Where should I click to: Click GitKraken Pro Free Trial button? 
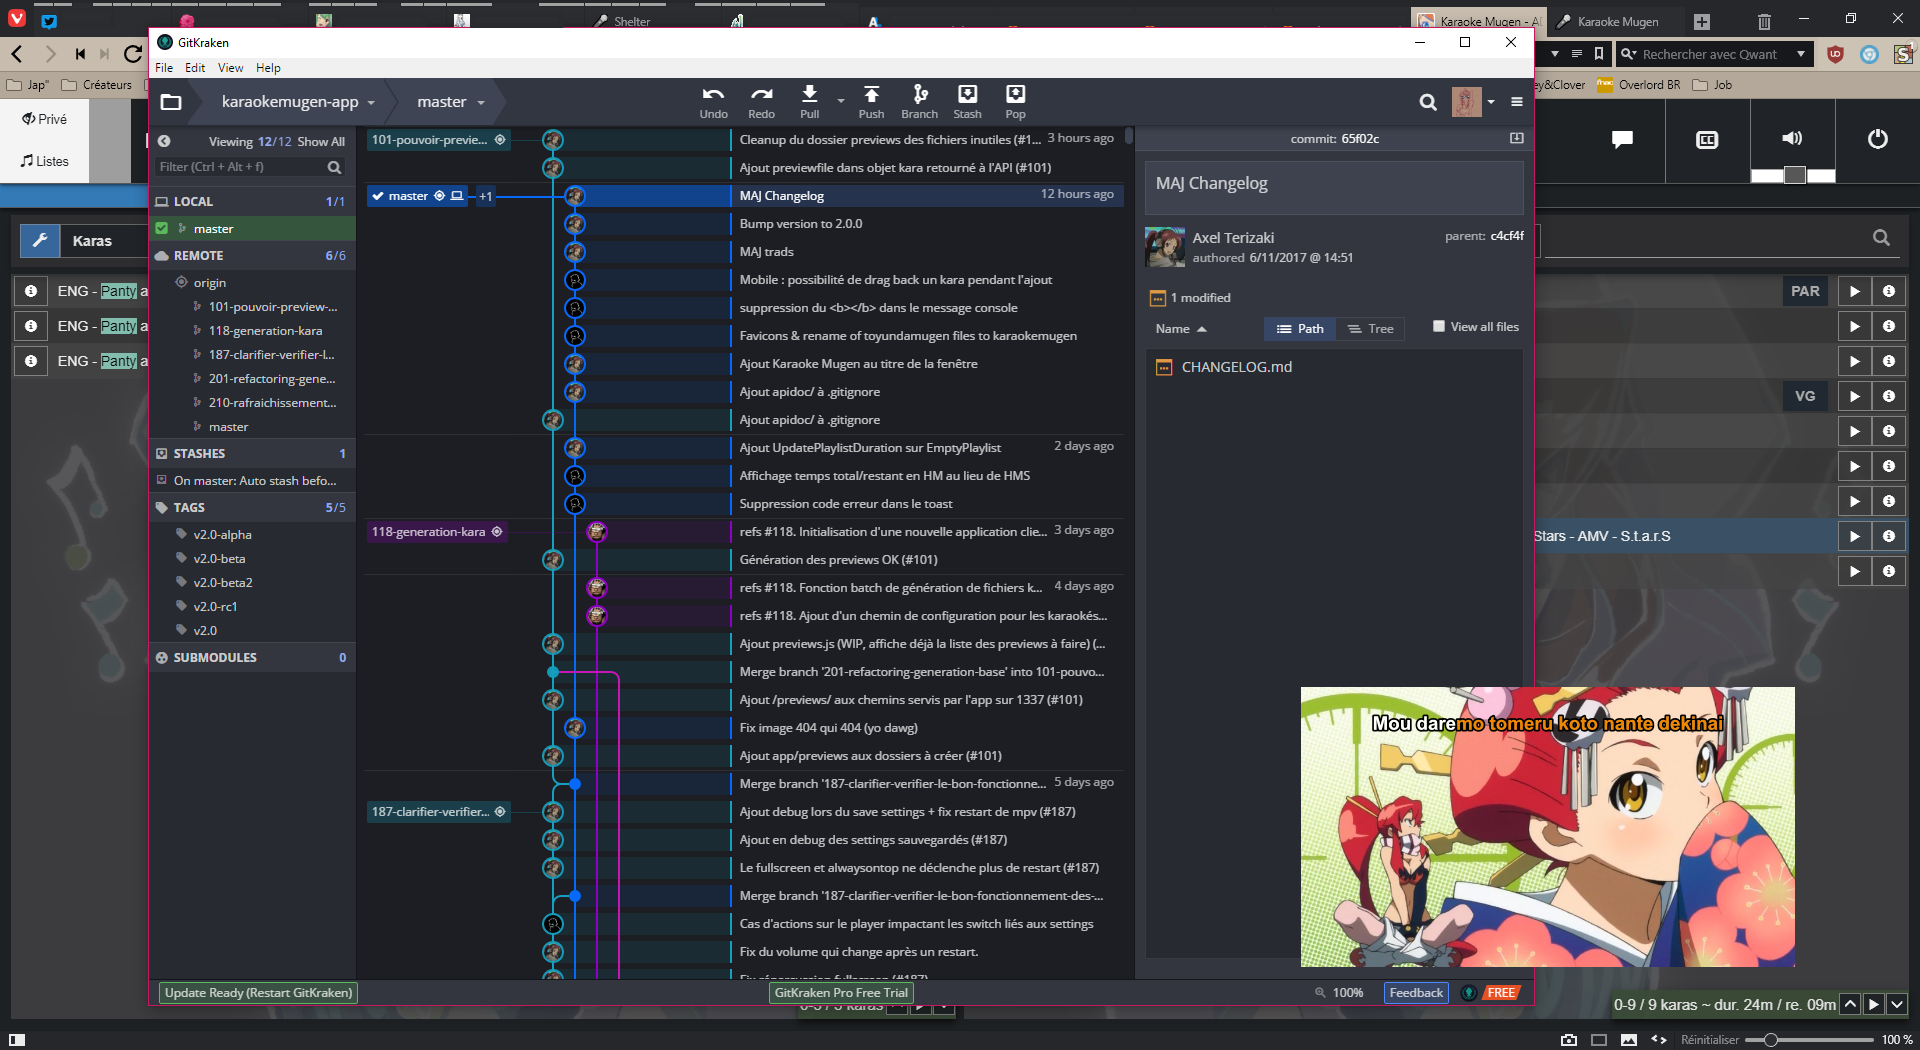pyautogui.click(x=841, y=993)
